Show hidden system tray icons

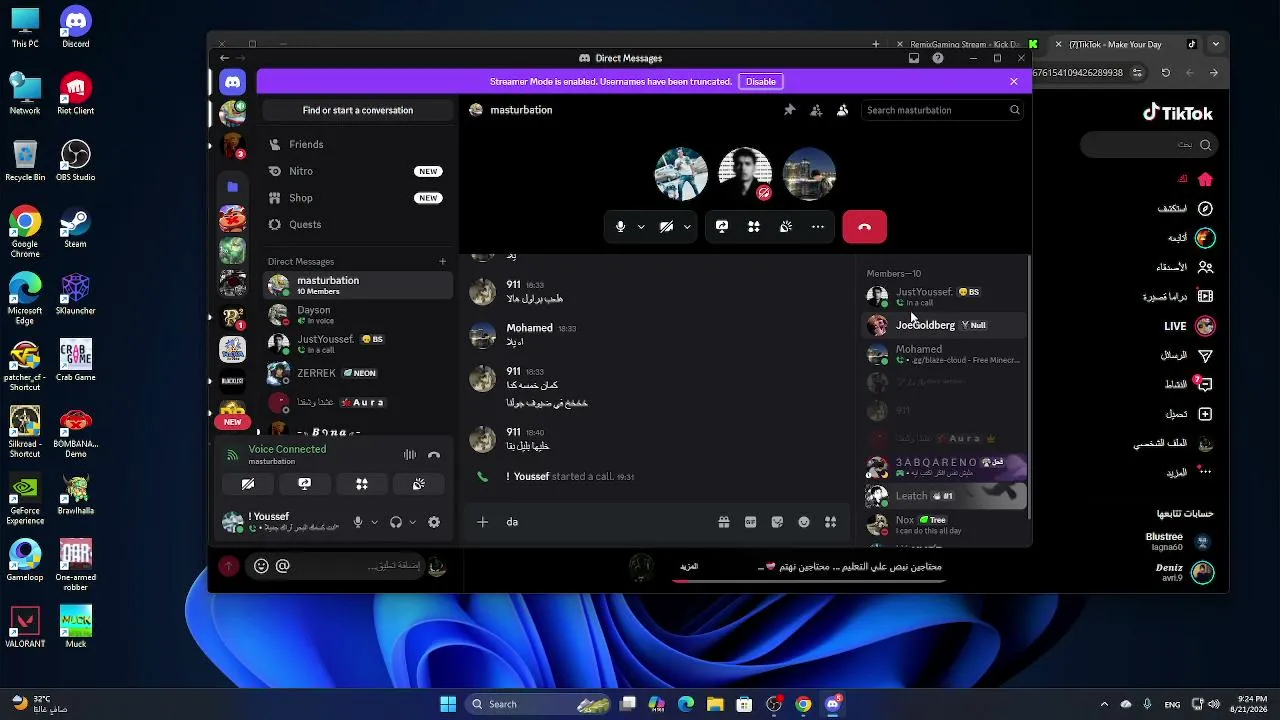point(1104,704)
